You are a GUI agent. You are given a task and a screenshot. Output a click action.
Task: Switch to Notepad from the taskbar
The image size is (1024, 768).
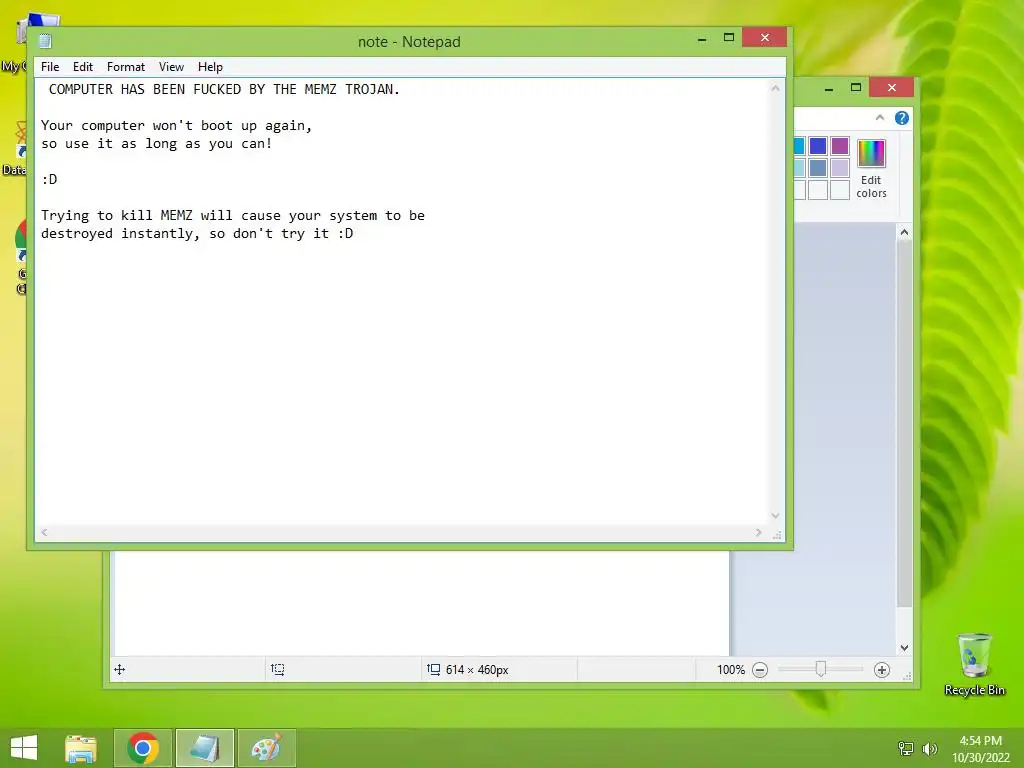(x=204, y=748)
